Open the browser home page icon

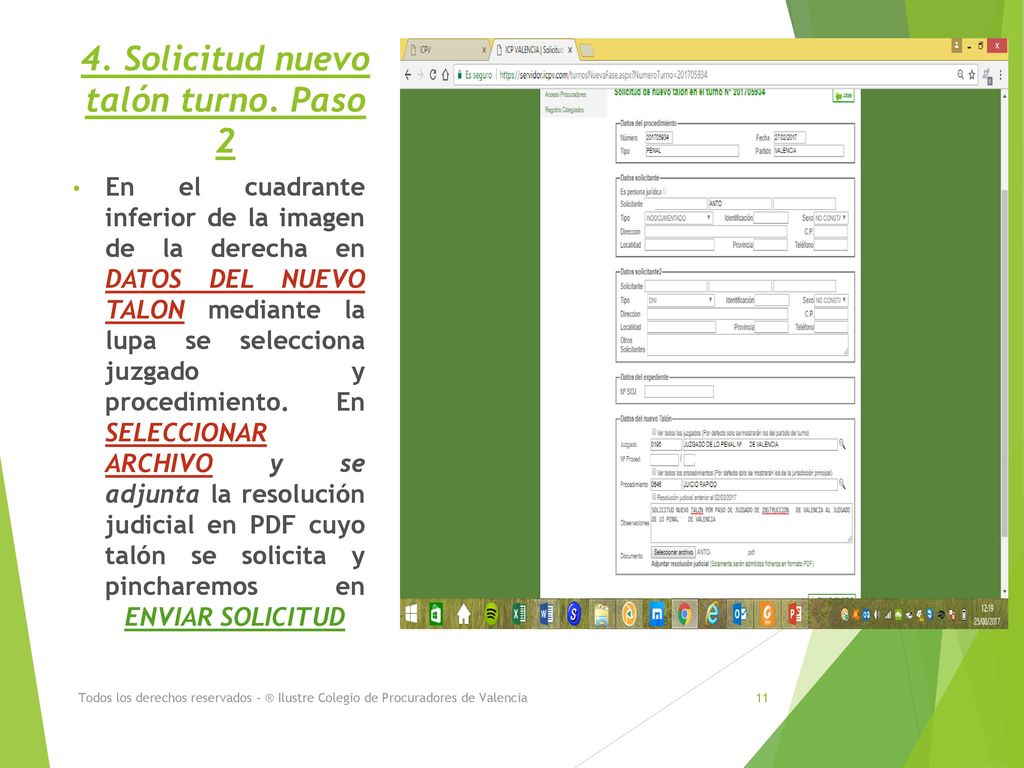[x=445, y=74]
